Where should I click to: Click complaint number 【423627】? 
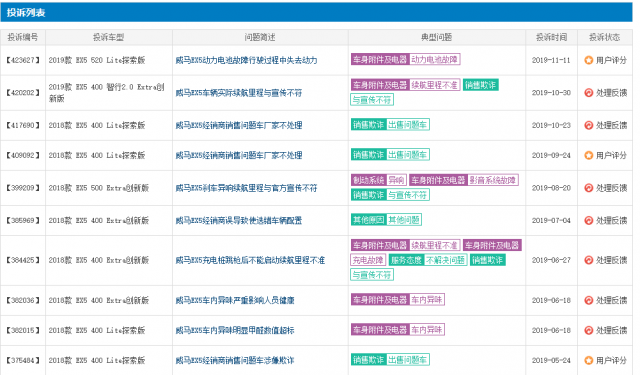point(23,60)
